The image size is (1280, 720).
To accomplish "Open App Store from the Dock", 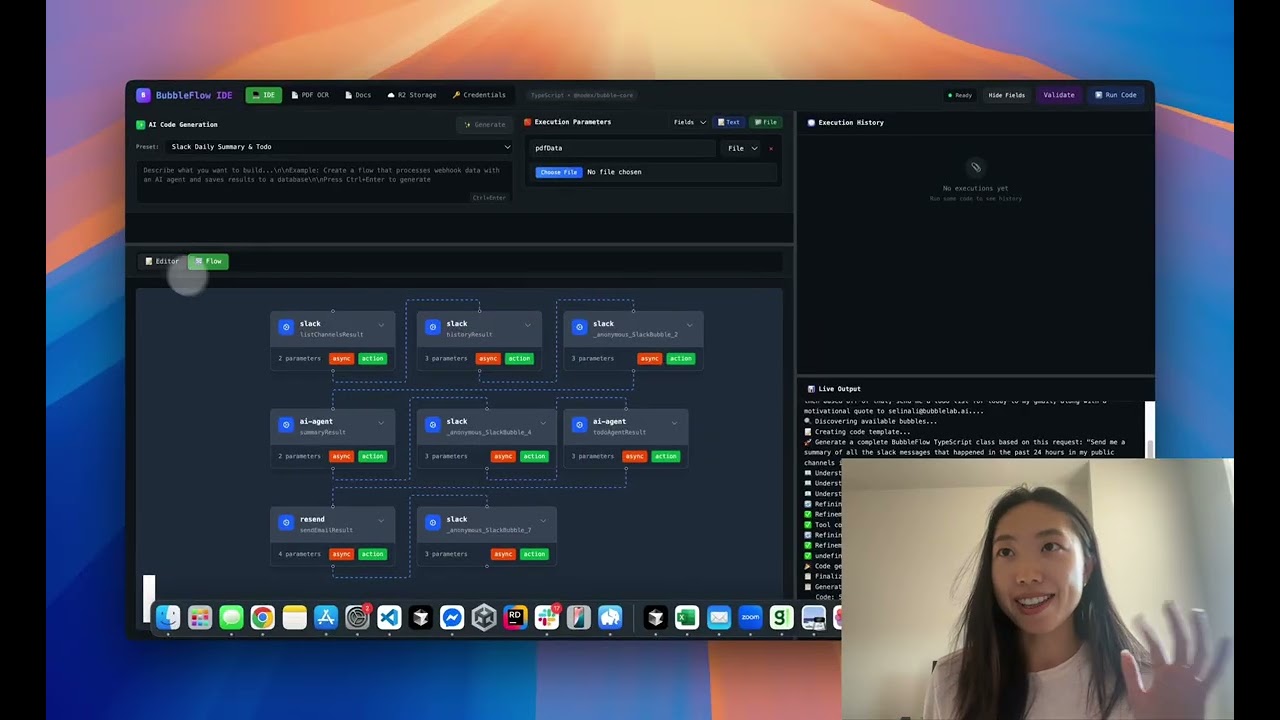I will 326,618.
